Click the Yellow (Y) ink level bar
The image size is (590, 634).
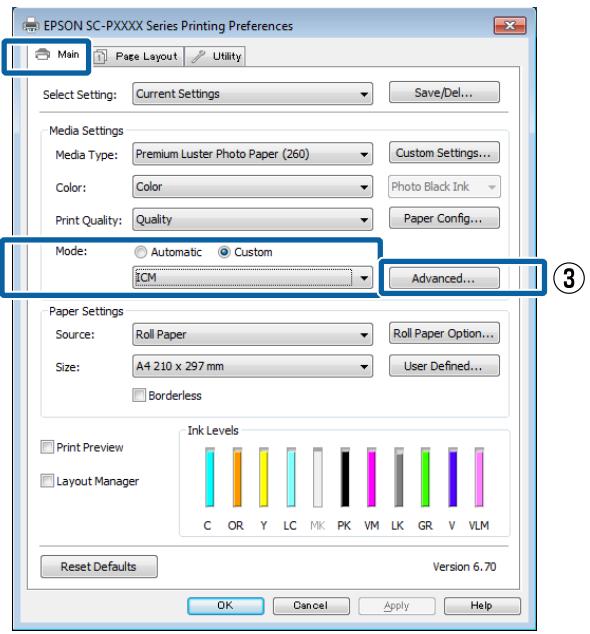click(x=264, y=477)
